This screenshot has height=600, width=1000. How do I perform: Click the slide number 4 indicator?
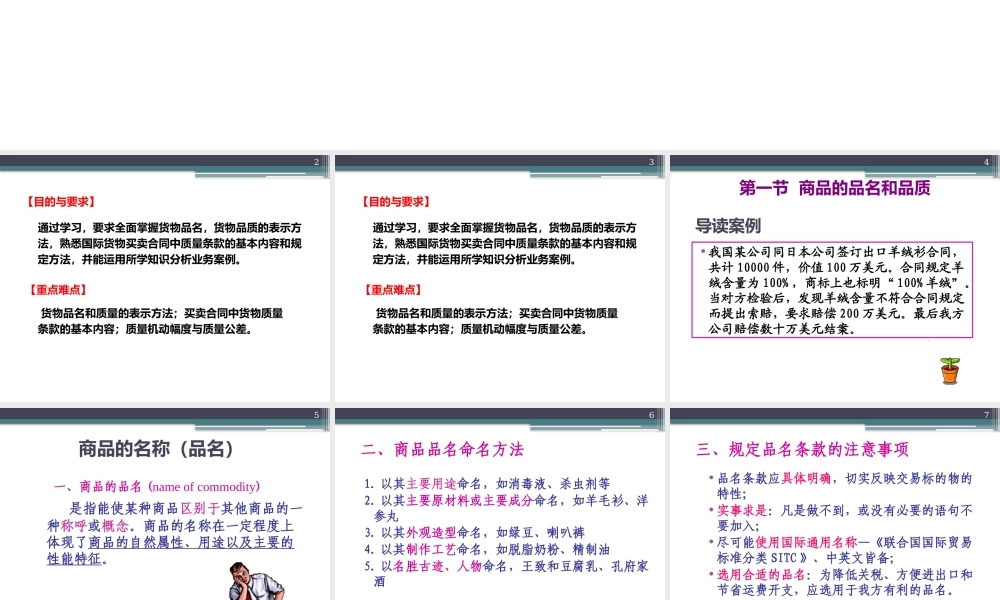(x=987, y=159)
